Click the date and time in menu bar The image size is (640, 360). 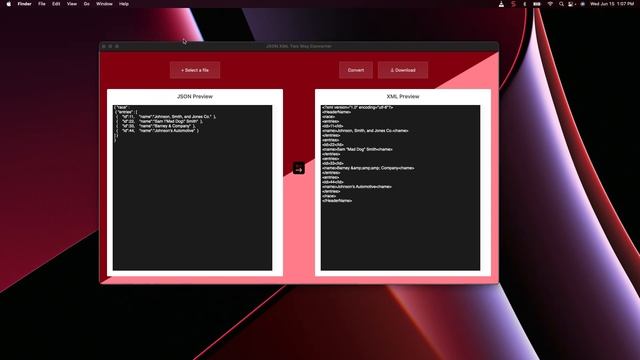tap(612, 4)
